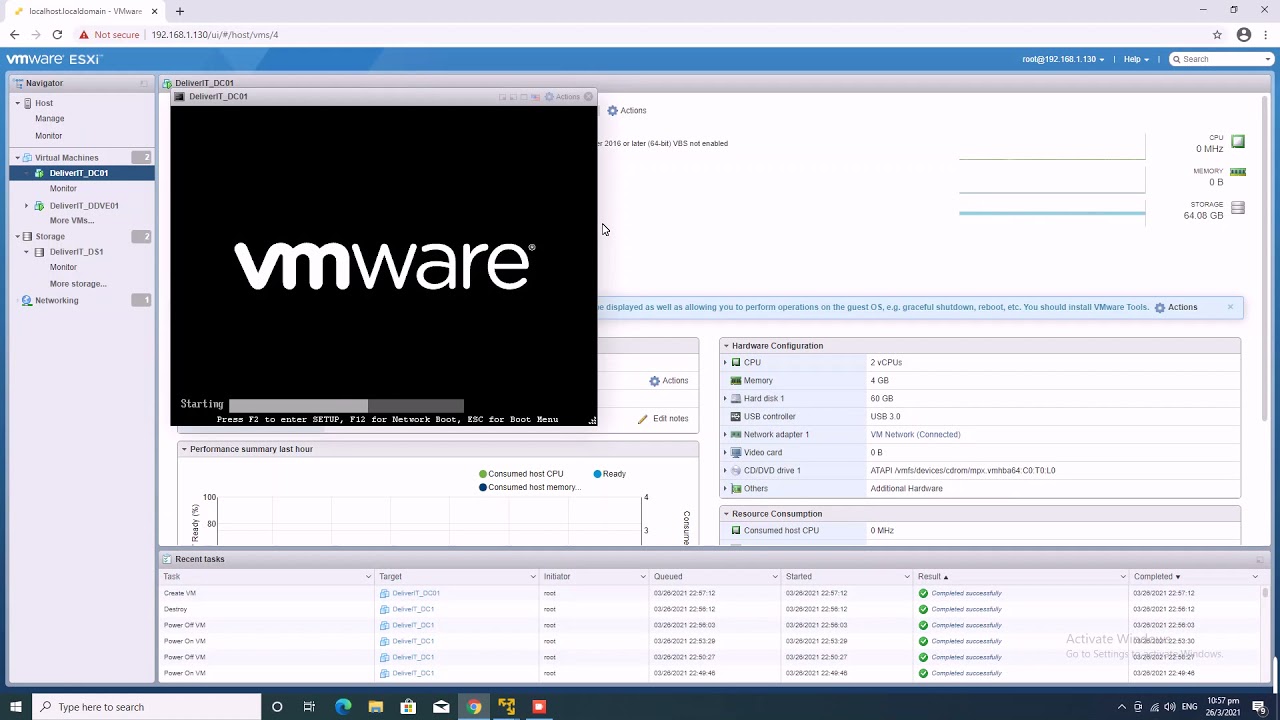Image resolution: width=1280 pixels, height=720 pixels.
Task: Toggle Consumed host CPU chart legend
Action: pyautogui.click(x=521, y=474)
